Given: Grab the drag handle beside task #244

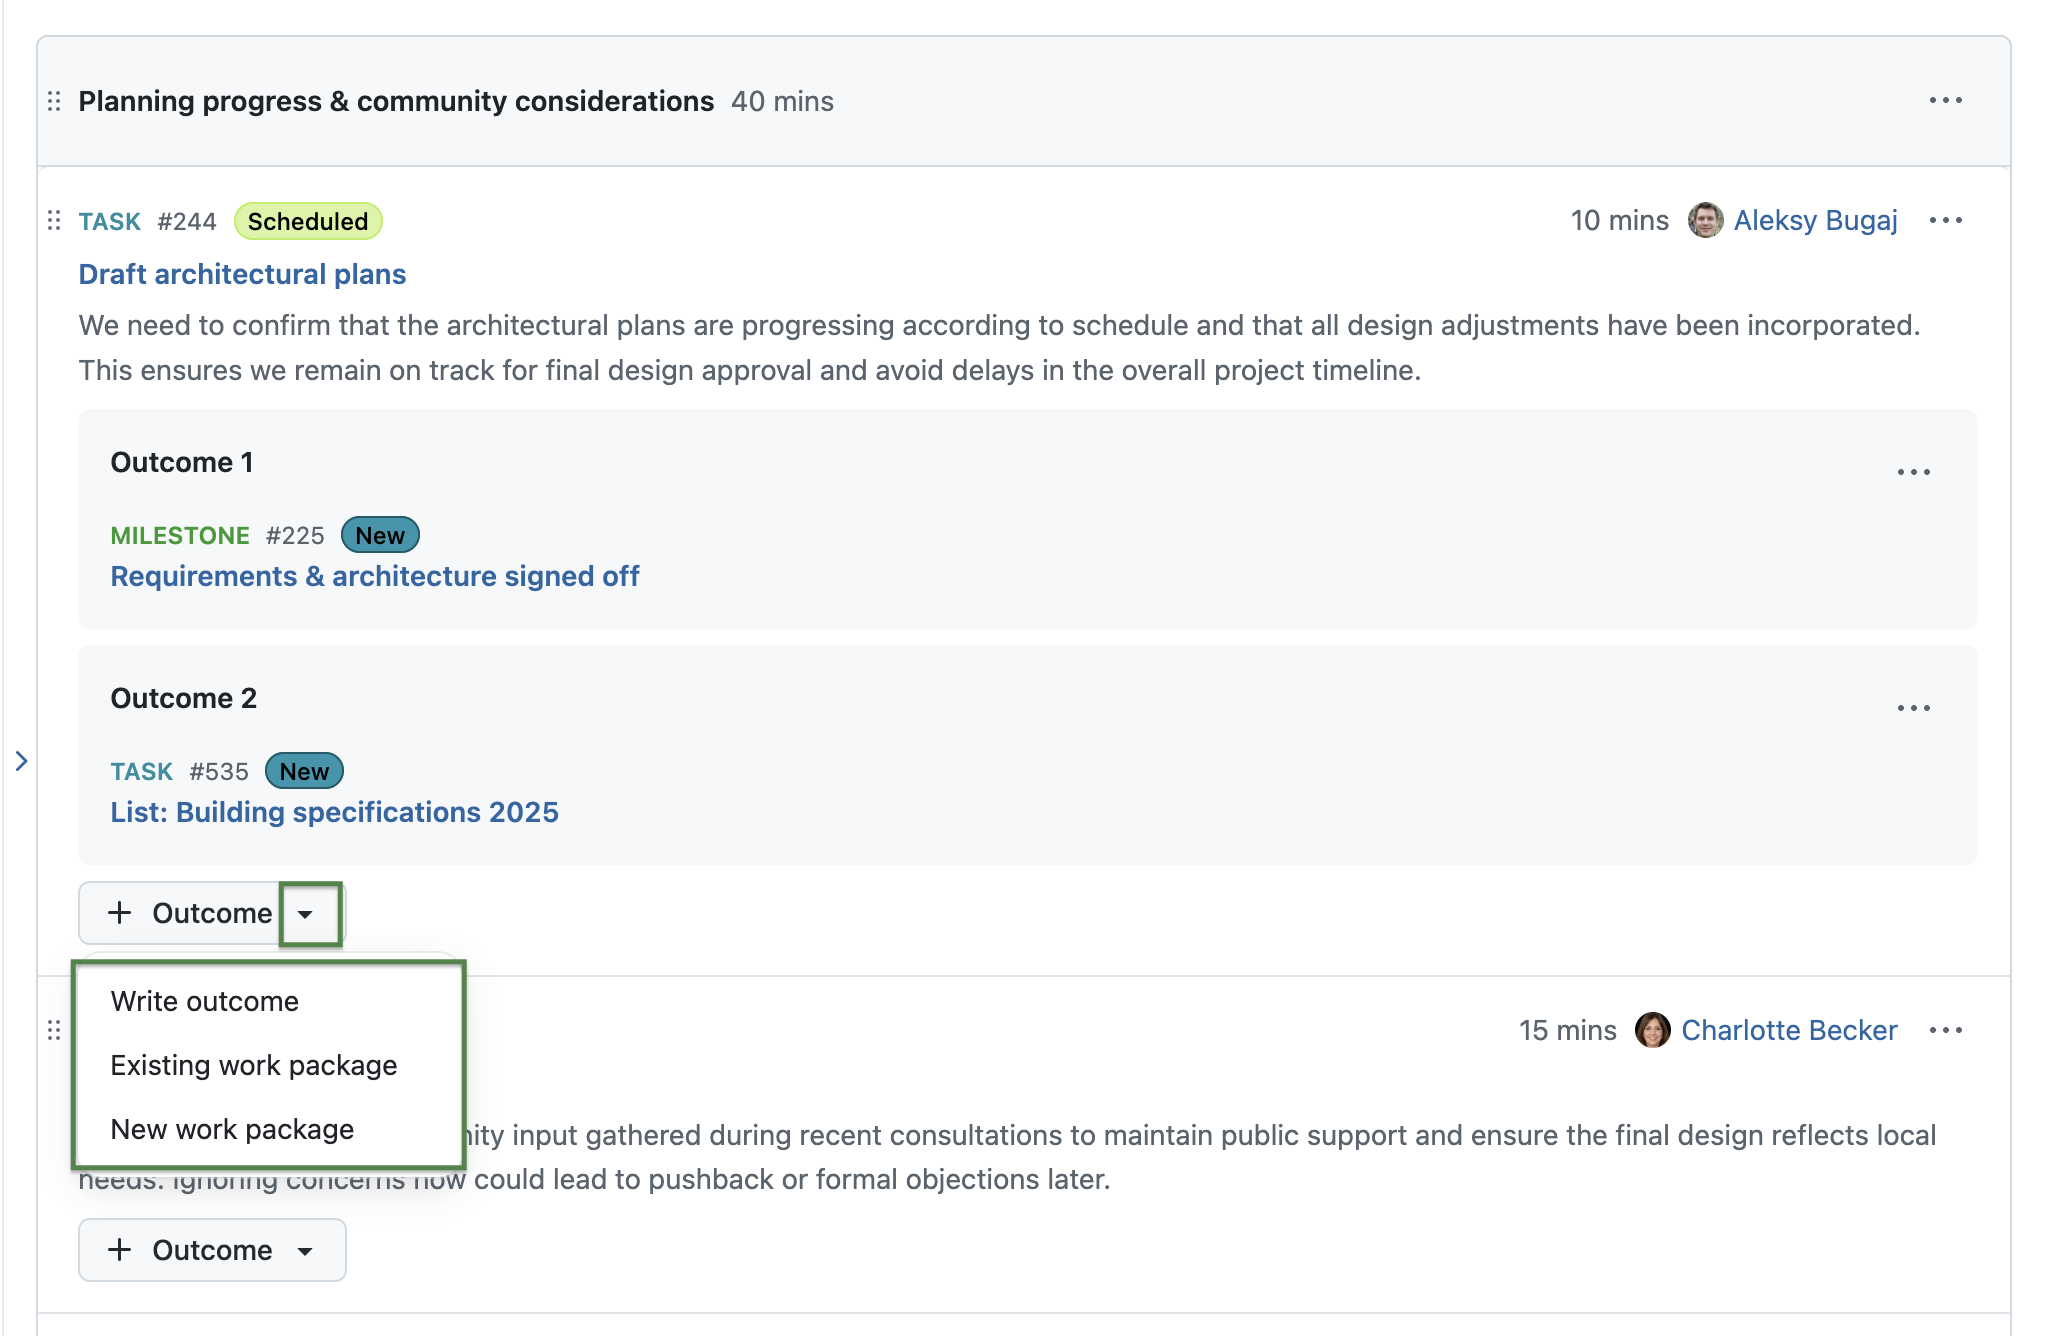Looking at the screenshot, I should coord(54,220).
